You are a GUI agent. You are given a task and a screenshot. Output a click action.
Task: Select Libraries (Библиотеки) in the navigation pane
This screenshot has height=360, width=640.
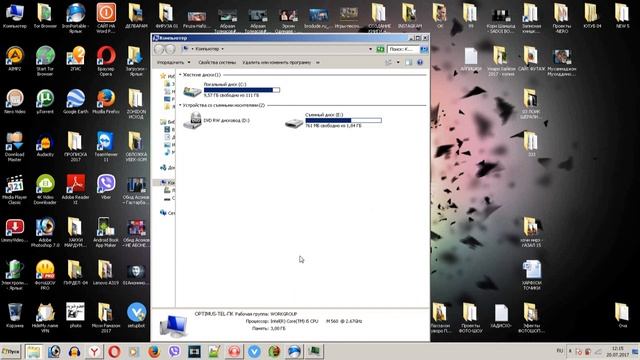click(x=167, y=122)
